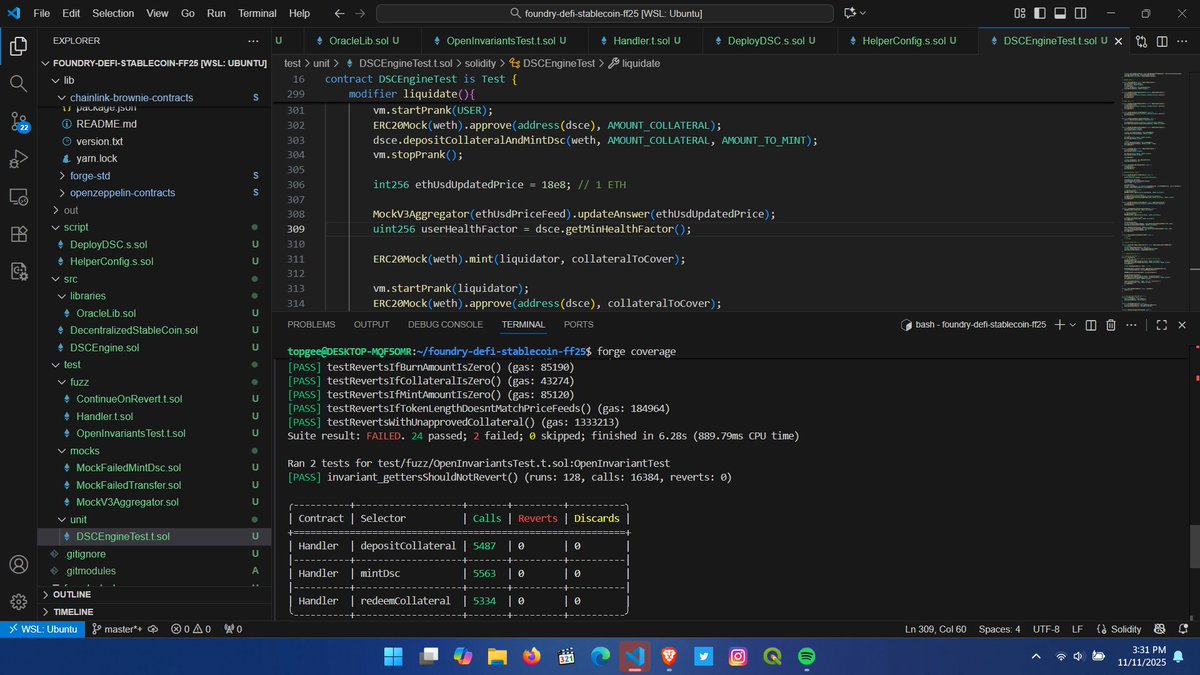Open terminal panel more actions menu
Viewport: 1200px width, 675px height.
(x=1133, y=325)
